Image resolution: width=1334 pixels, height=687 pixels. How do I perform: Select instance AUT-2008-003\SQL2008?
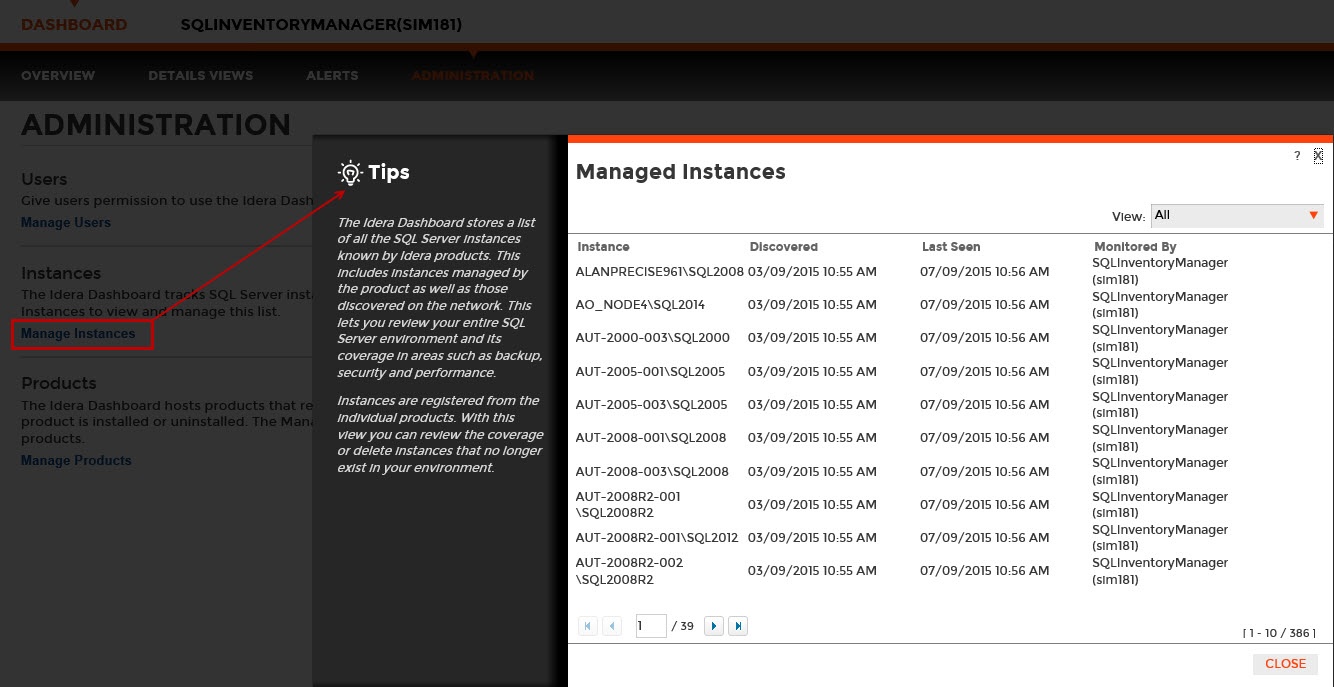pyautogui.click(x=652, y=471)
